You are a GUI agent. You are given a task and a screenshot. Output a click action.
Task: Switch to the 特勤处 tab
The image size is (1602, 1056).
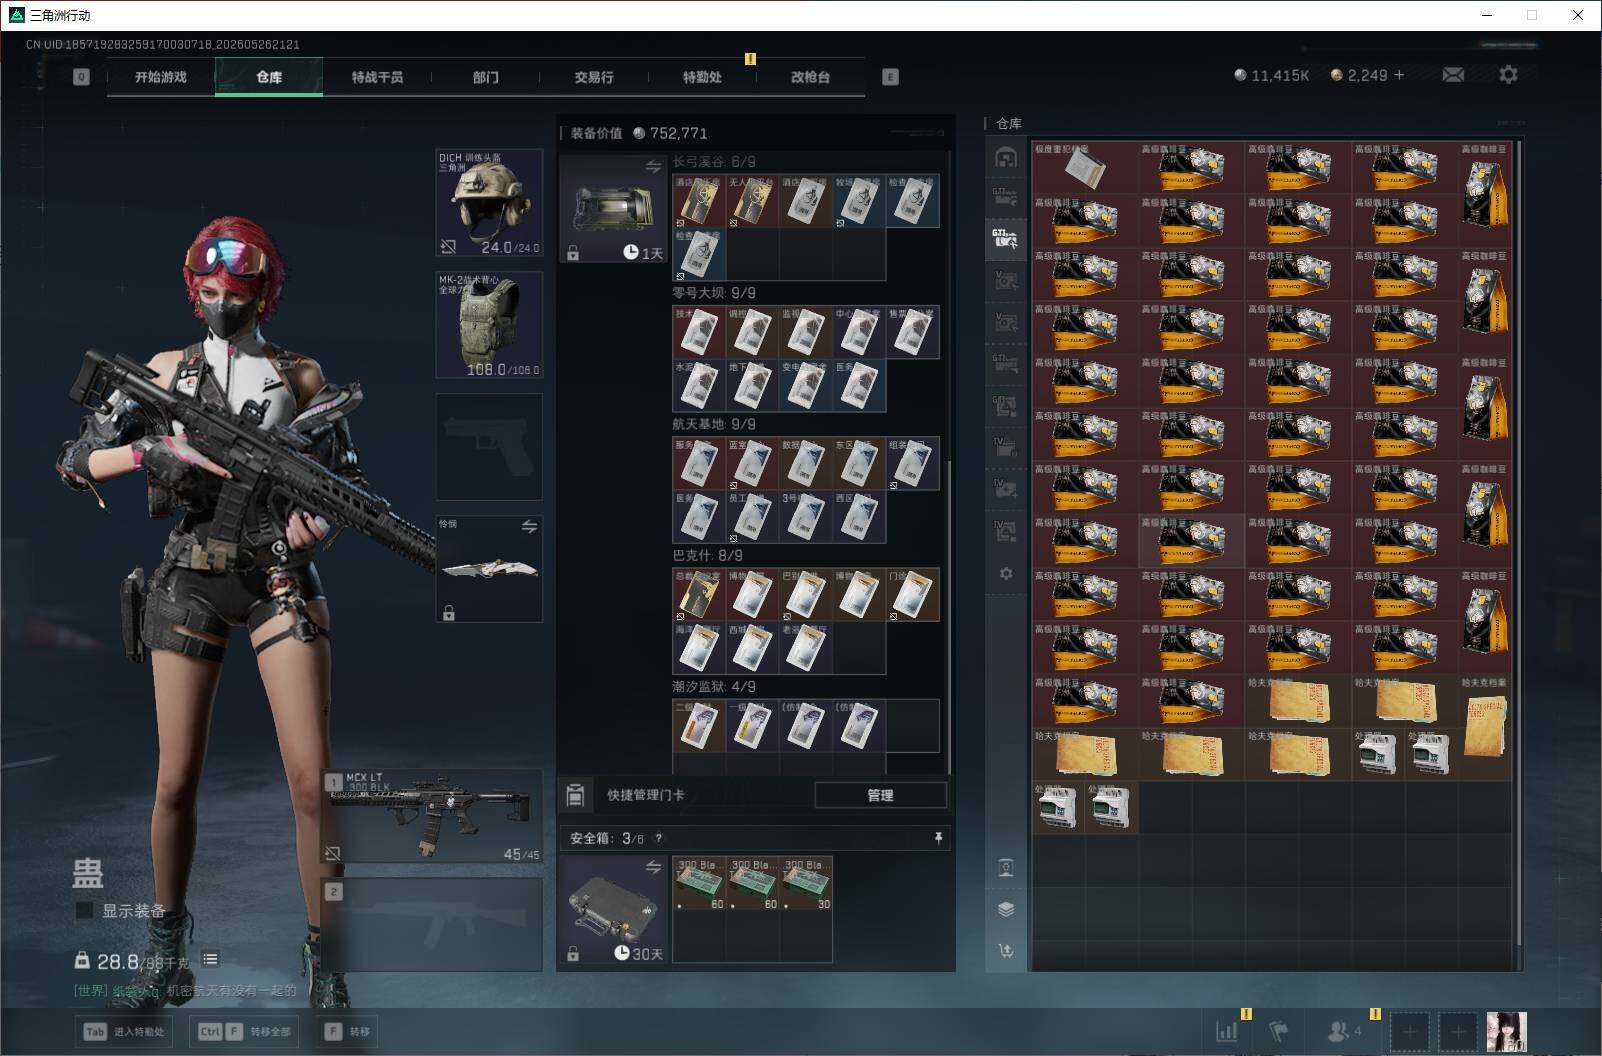click(x=702, y=77)
